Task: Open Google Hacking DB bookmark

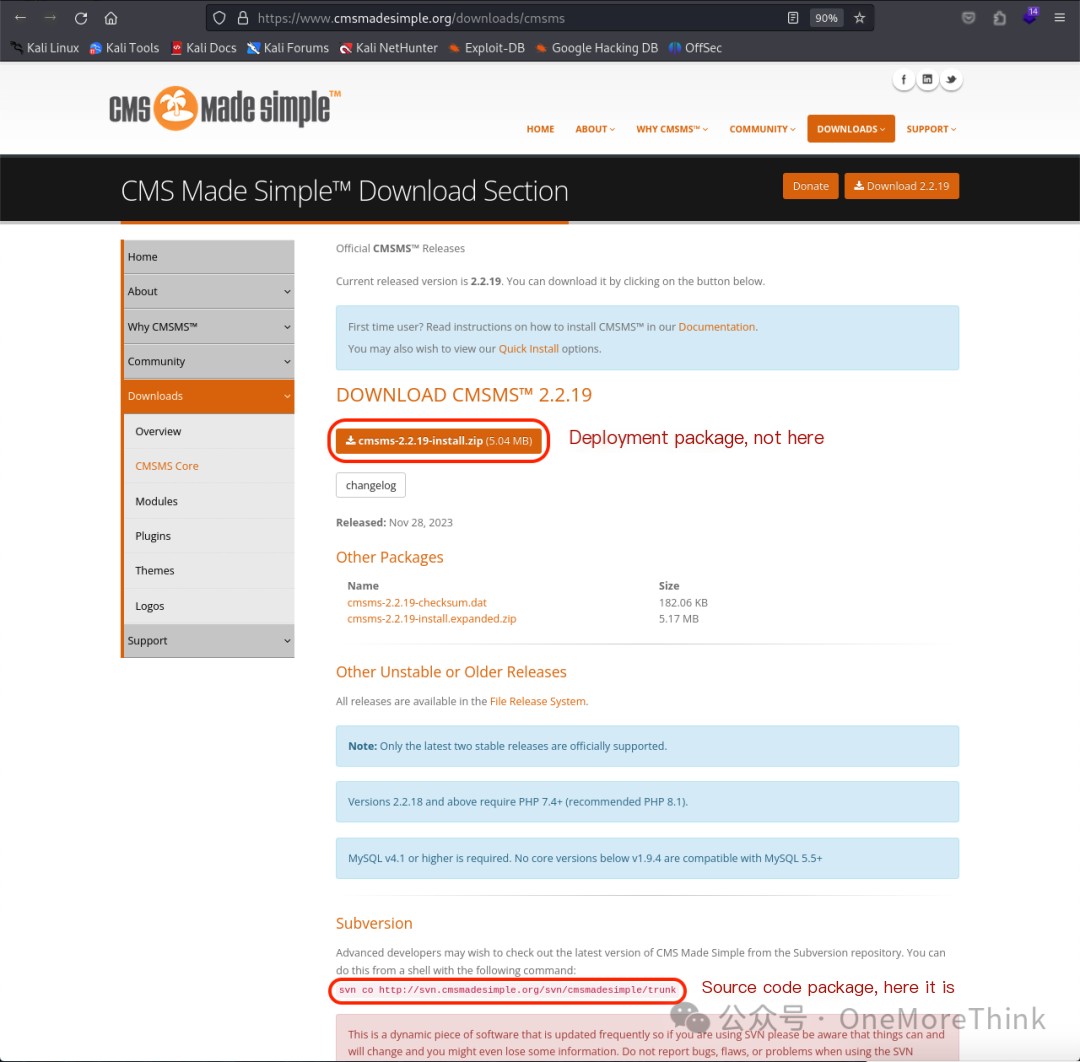Action: (596, 48)
